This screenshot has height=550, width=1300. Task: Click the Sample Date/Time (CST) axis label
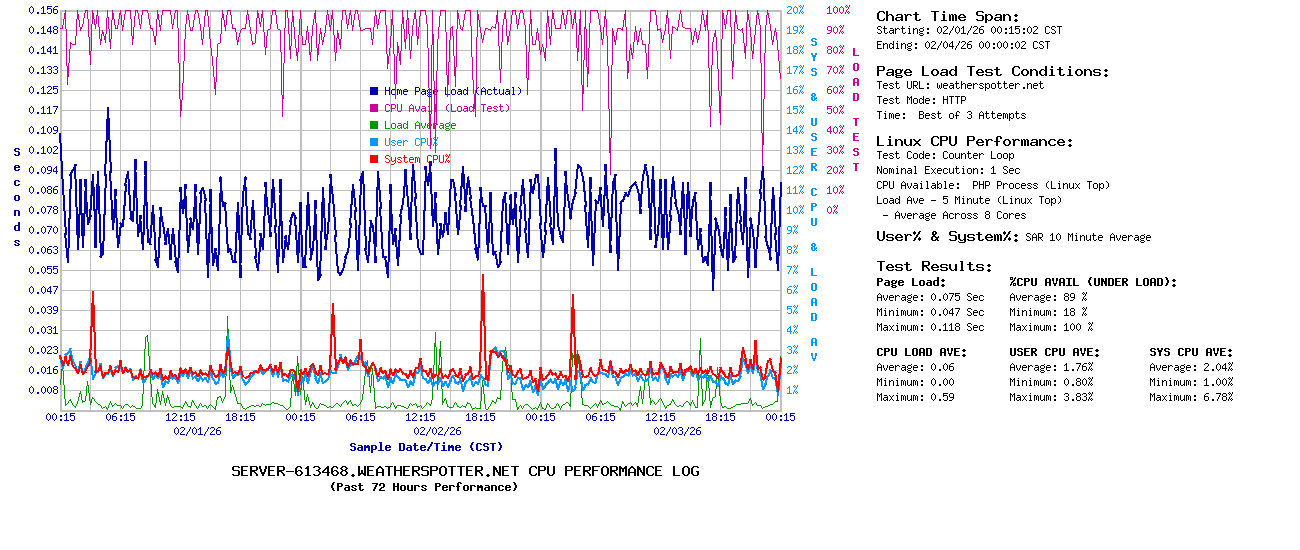point(426,447)
